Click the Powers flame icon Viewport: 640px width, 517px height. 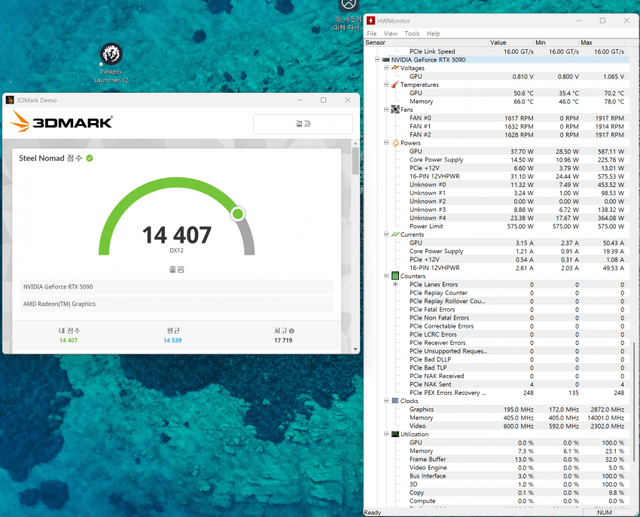coord(395,143)
